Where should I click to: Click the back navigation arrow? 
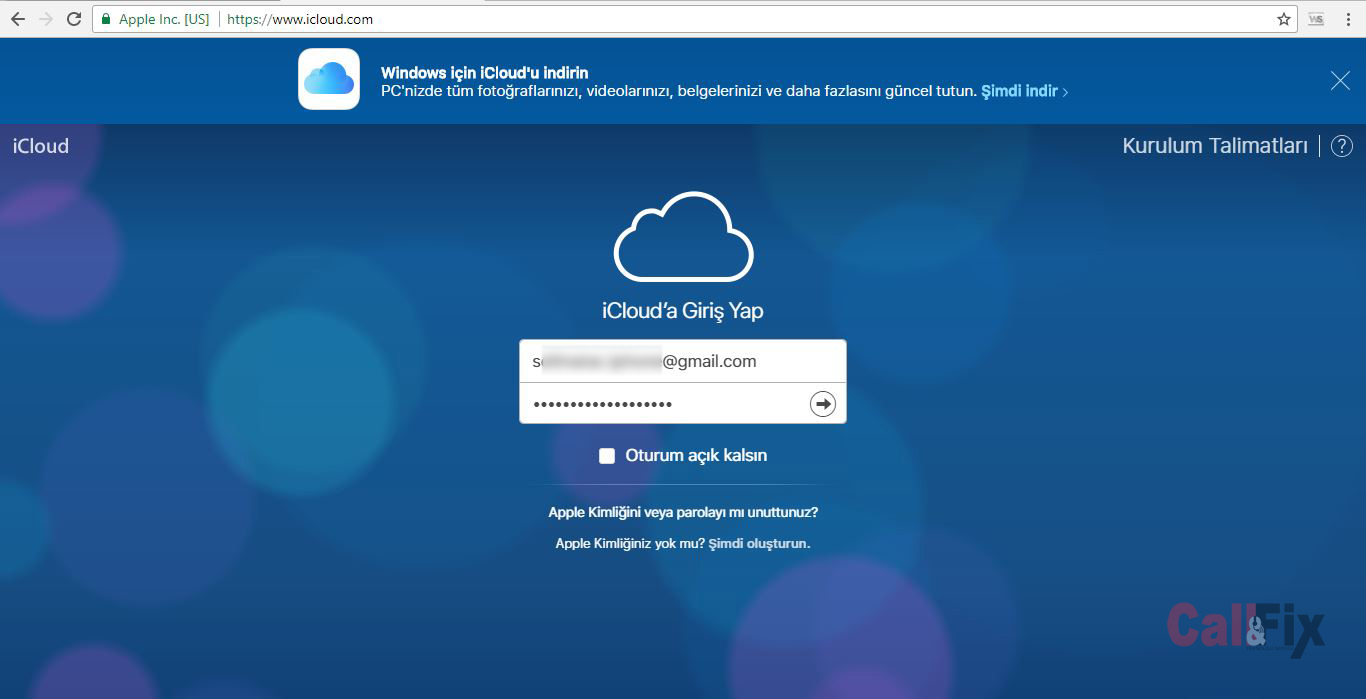point(17,18)
